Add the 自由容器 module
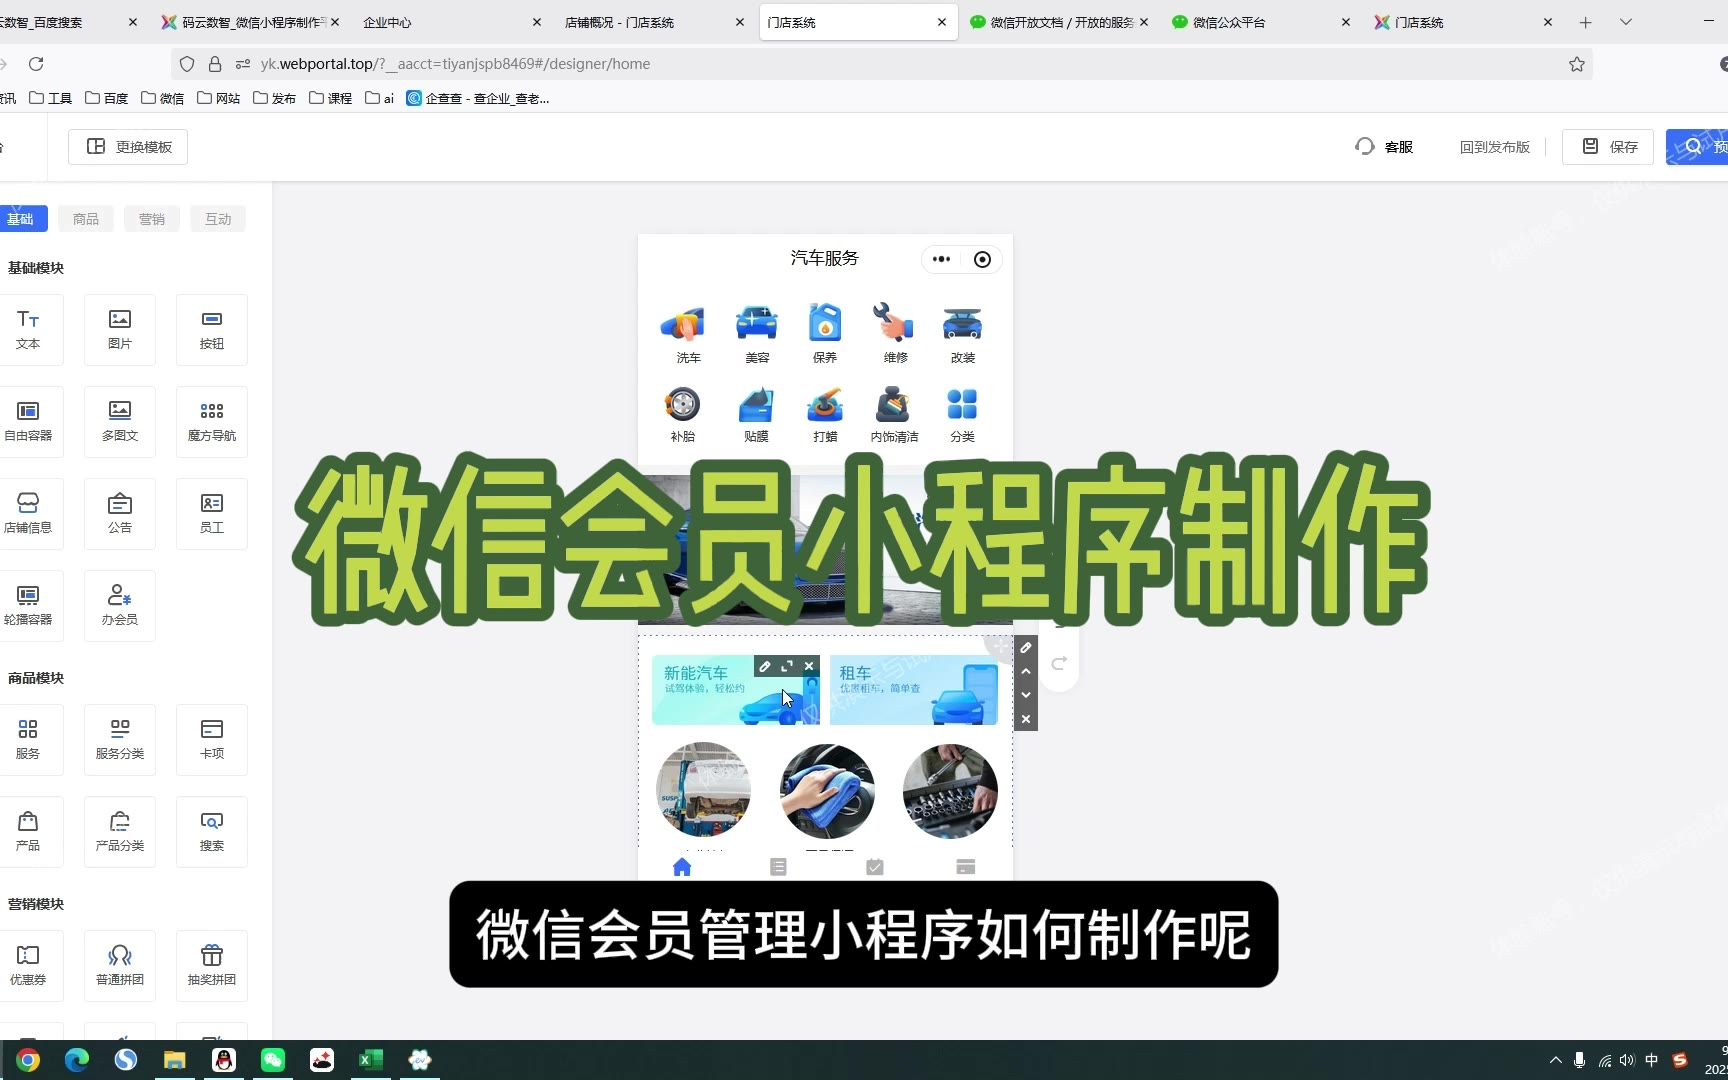1728x1080 pixels. 28,422
